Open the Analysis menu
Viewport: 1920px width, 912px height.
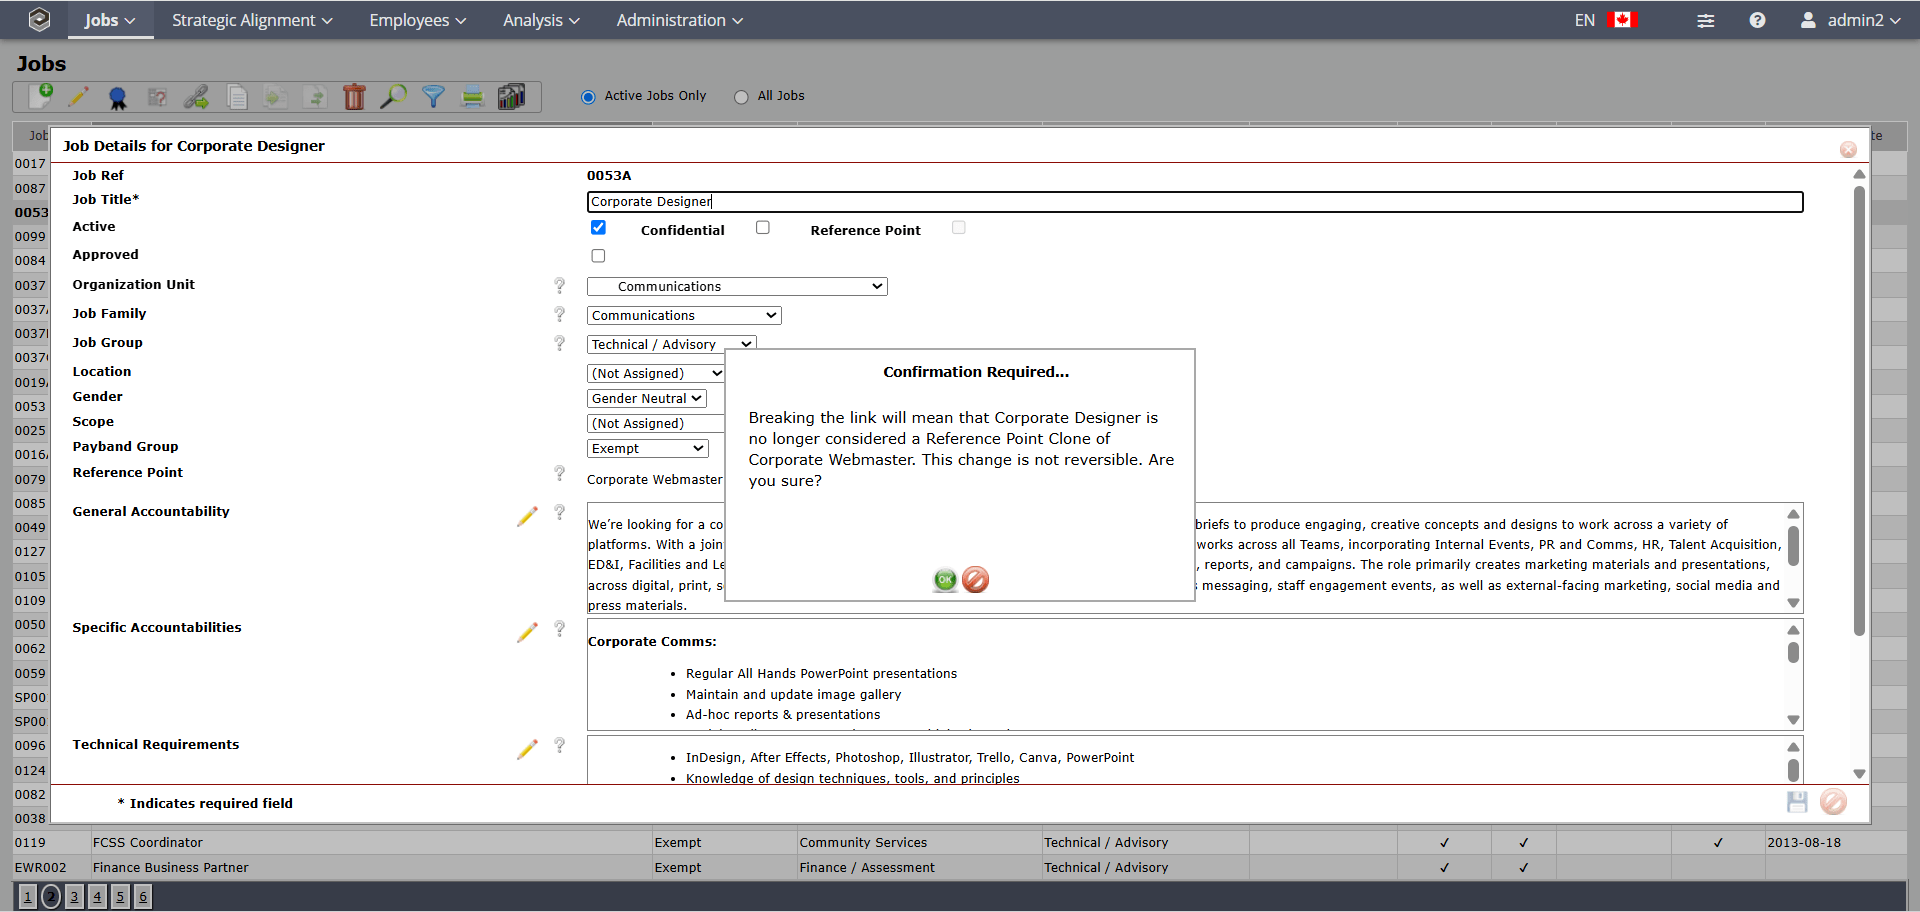pos(541,20)
